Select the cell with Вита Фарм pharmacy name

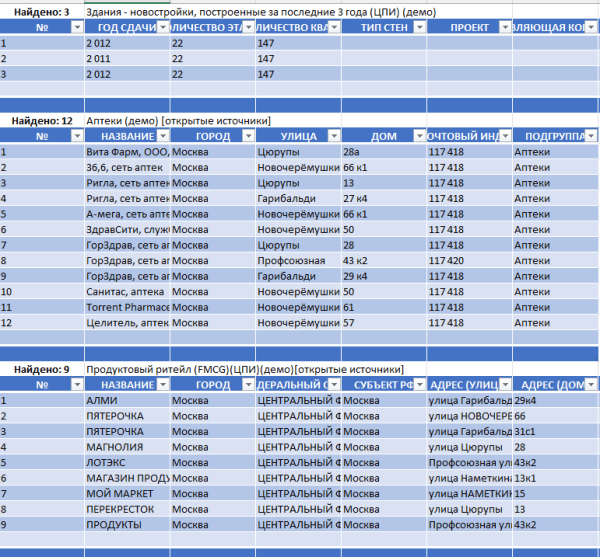point(126,152)
